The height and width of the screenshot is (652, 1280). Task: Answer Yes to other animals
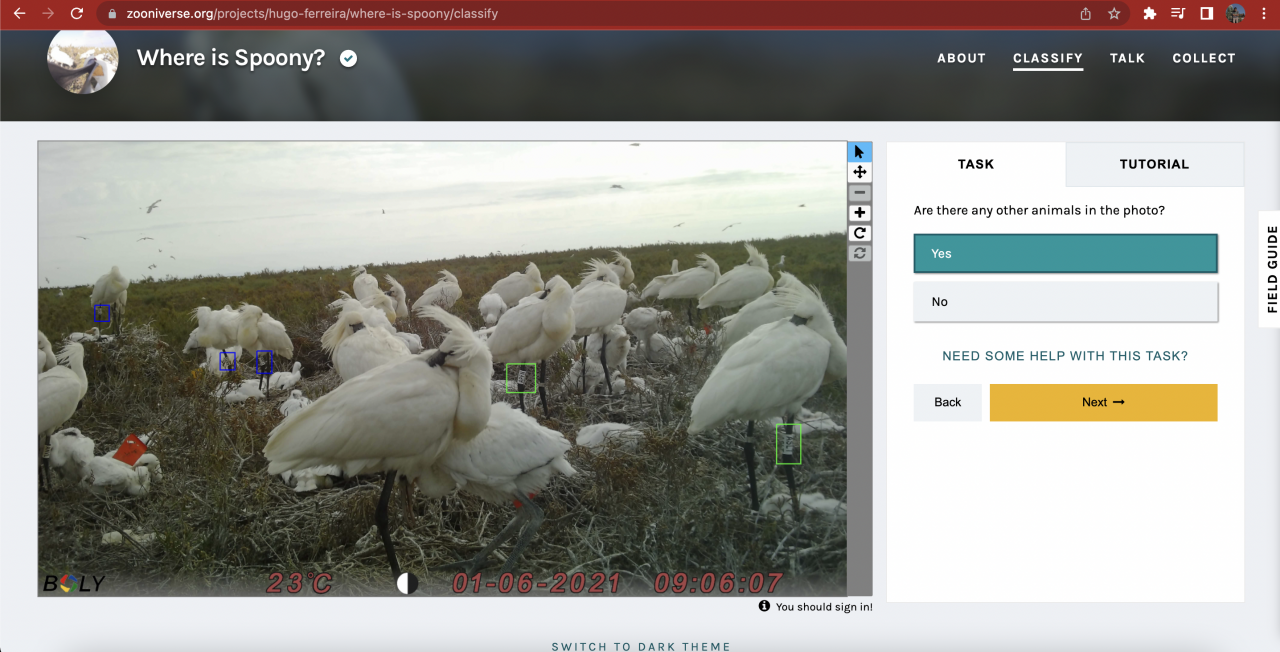point(1066,253)
